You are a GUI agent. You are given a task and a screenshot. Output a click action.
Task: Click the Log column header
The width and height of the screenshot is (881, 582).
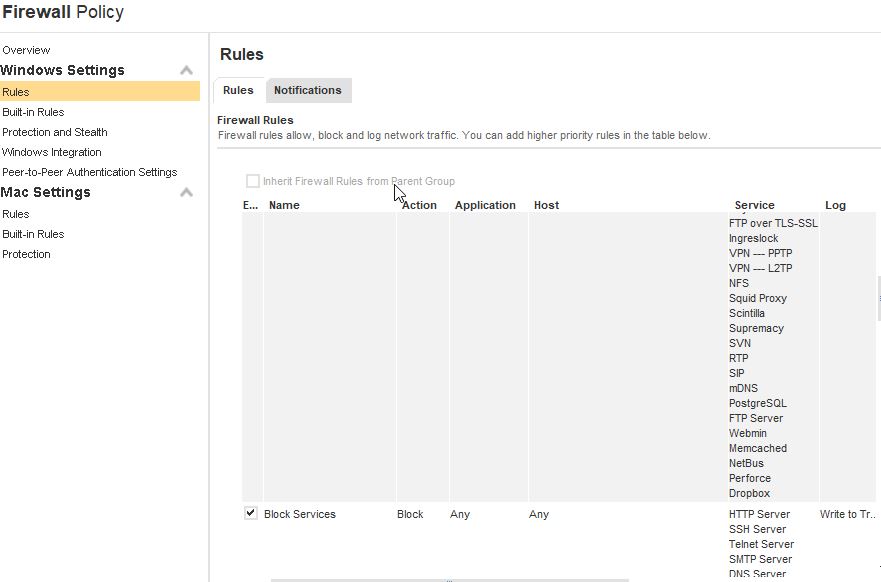(835, 205)
